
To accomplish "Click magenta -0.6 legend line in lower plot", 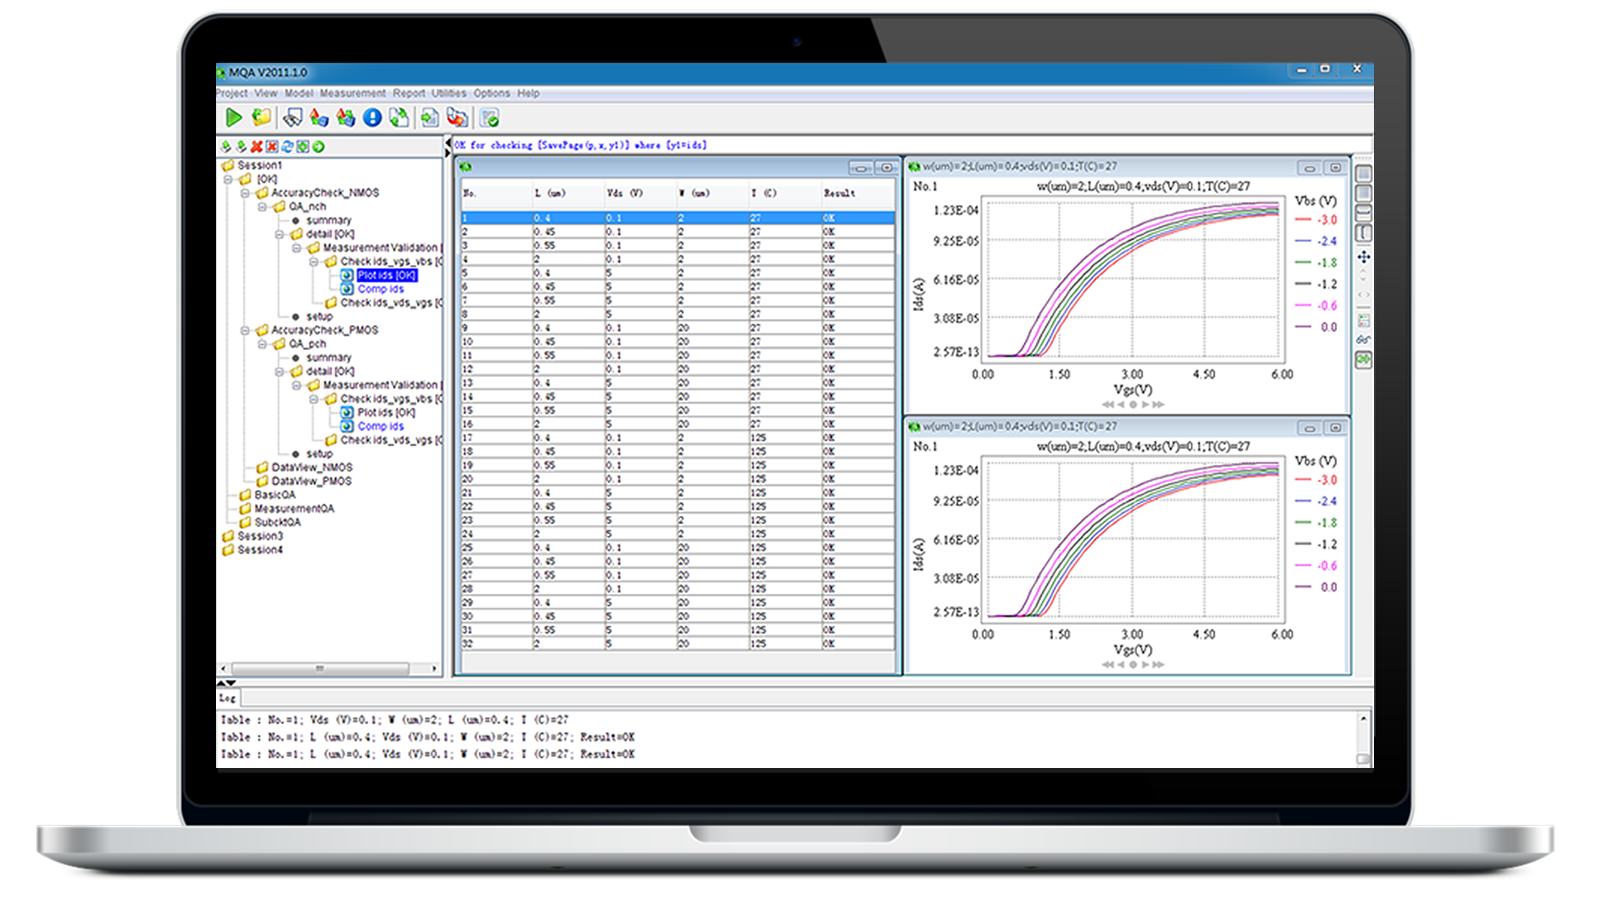I will pyautogui.click(x=1303, y=566).
